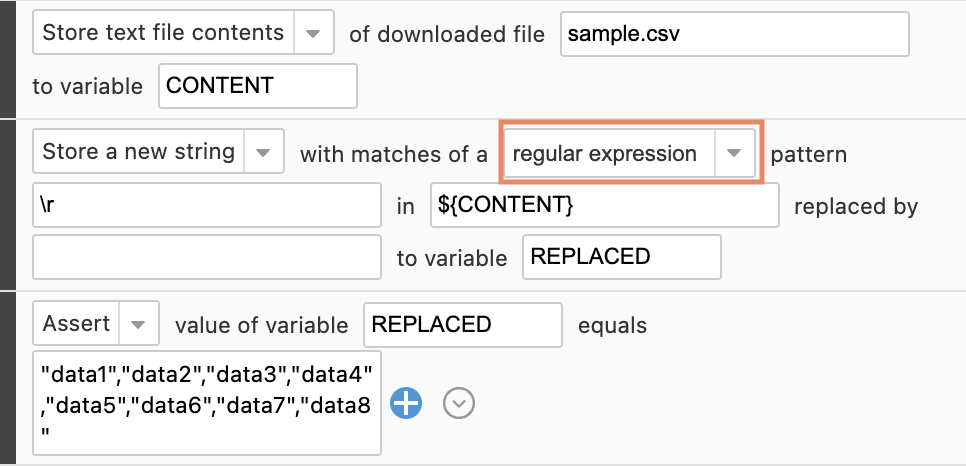
Task: Open the 'Store text file contents' command selector
Action: (x=184, y=32)
